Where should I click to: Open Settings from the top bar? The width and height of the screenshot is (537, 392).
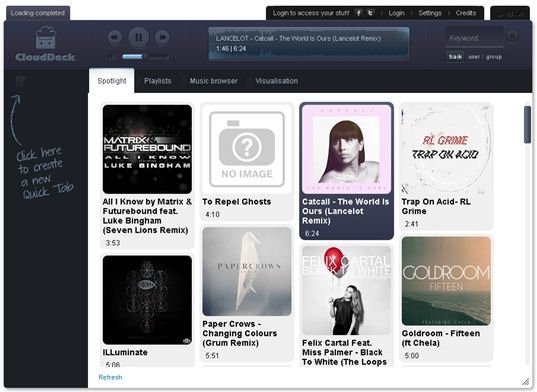430,13
